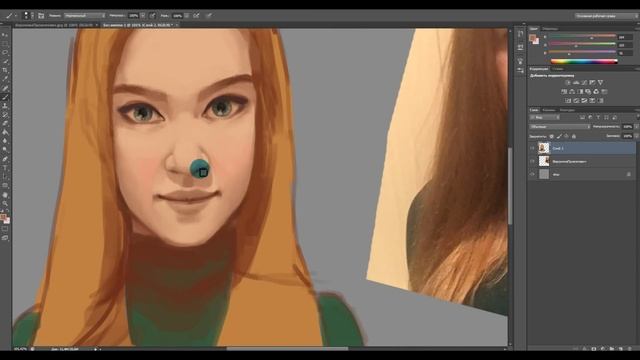This screenshot has width=640, height=360.
Task: Add an Invert adjustment
Action: click(568, 100)
